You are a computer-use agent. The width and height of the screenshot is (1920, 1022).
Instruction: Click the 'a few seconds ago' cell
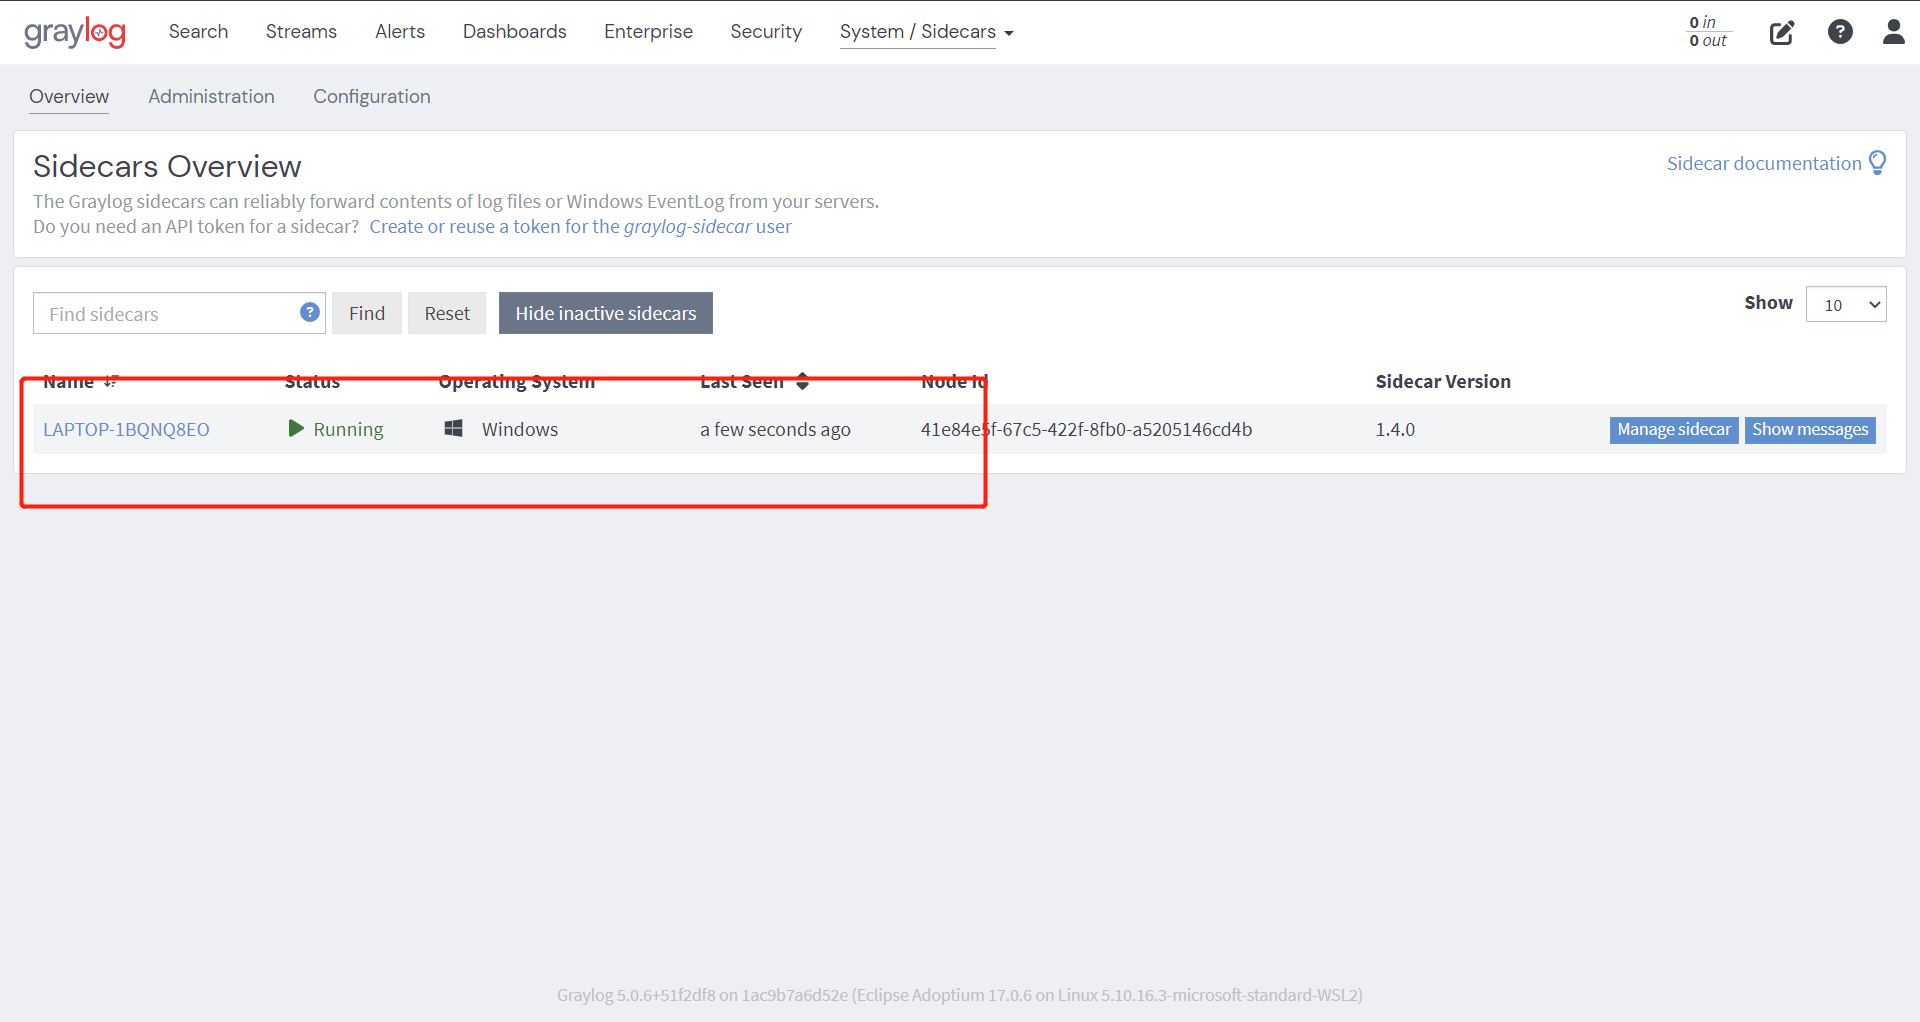(x=775, y=429)
